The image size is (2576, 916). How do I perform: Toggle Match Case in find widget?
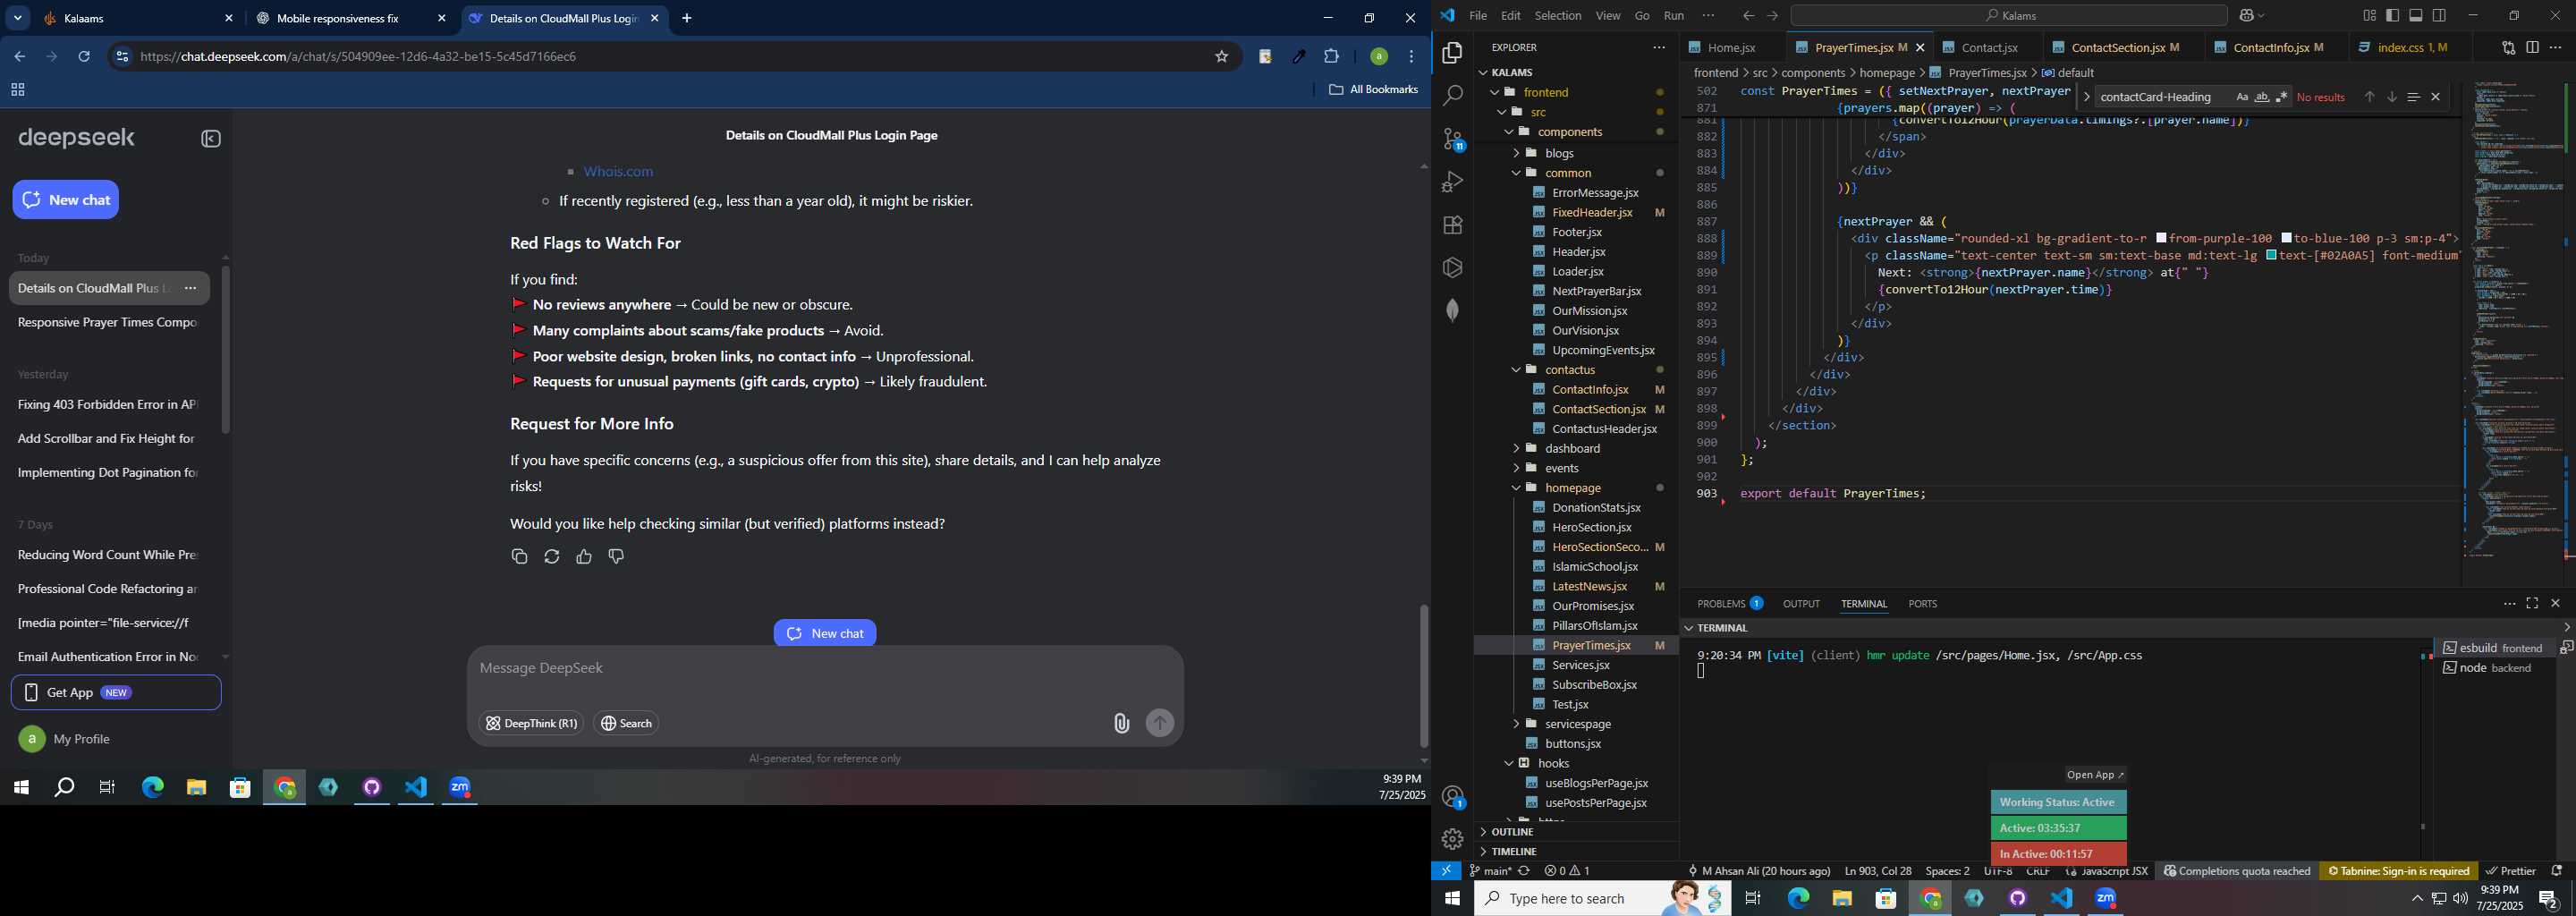(2242, 97)
